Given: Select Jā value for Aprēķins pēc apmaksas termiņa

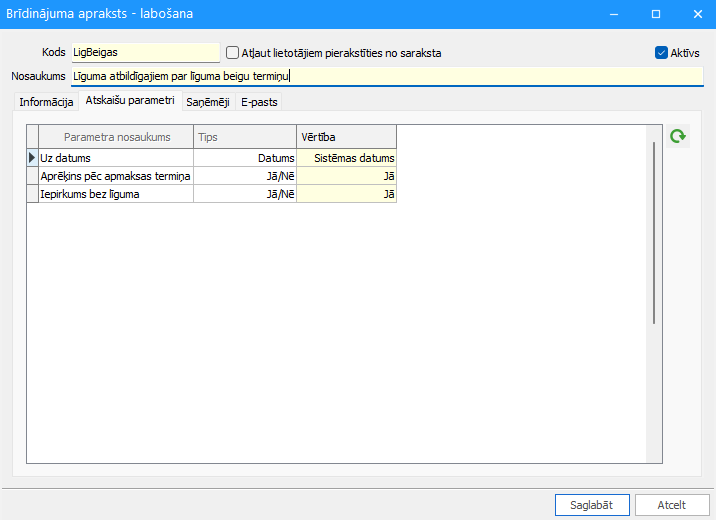Looking at the screenshot, I should pyautogui.click(x=347, y=176).
